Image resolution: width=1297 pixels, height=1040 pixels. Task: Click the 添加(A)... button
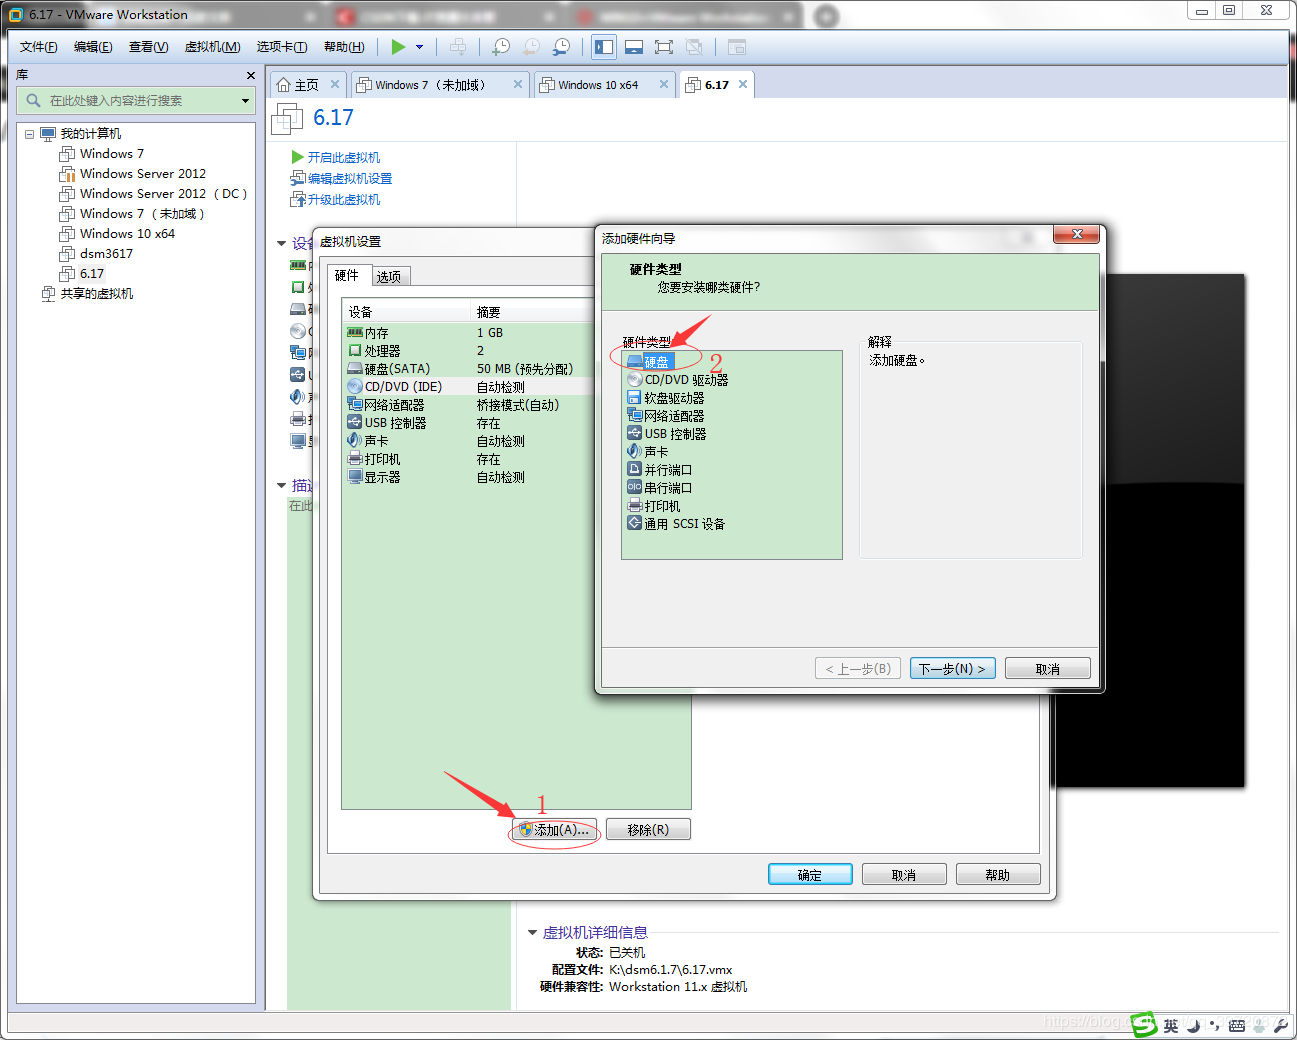555,830
